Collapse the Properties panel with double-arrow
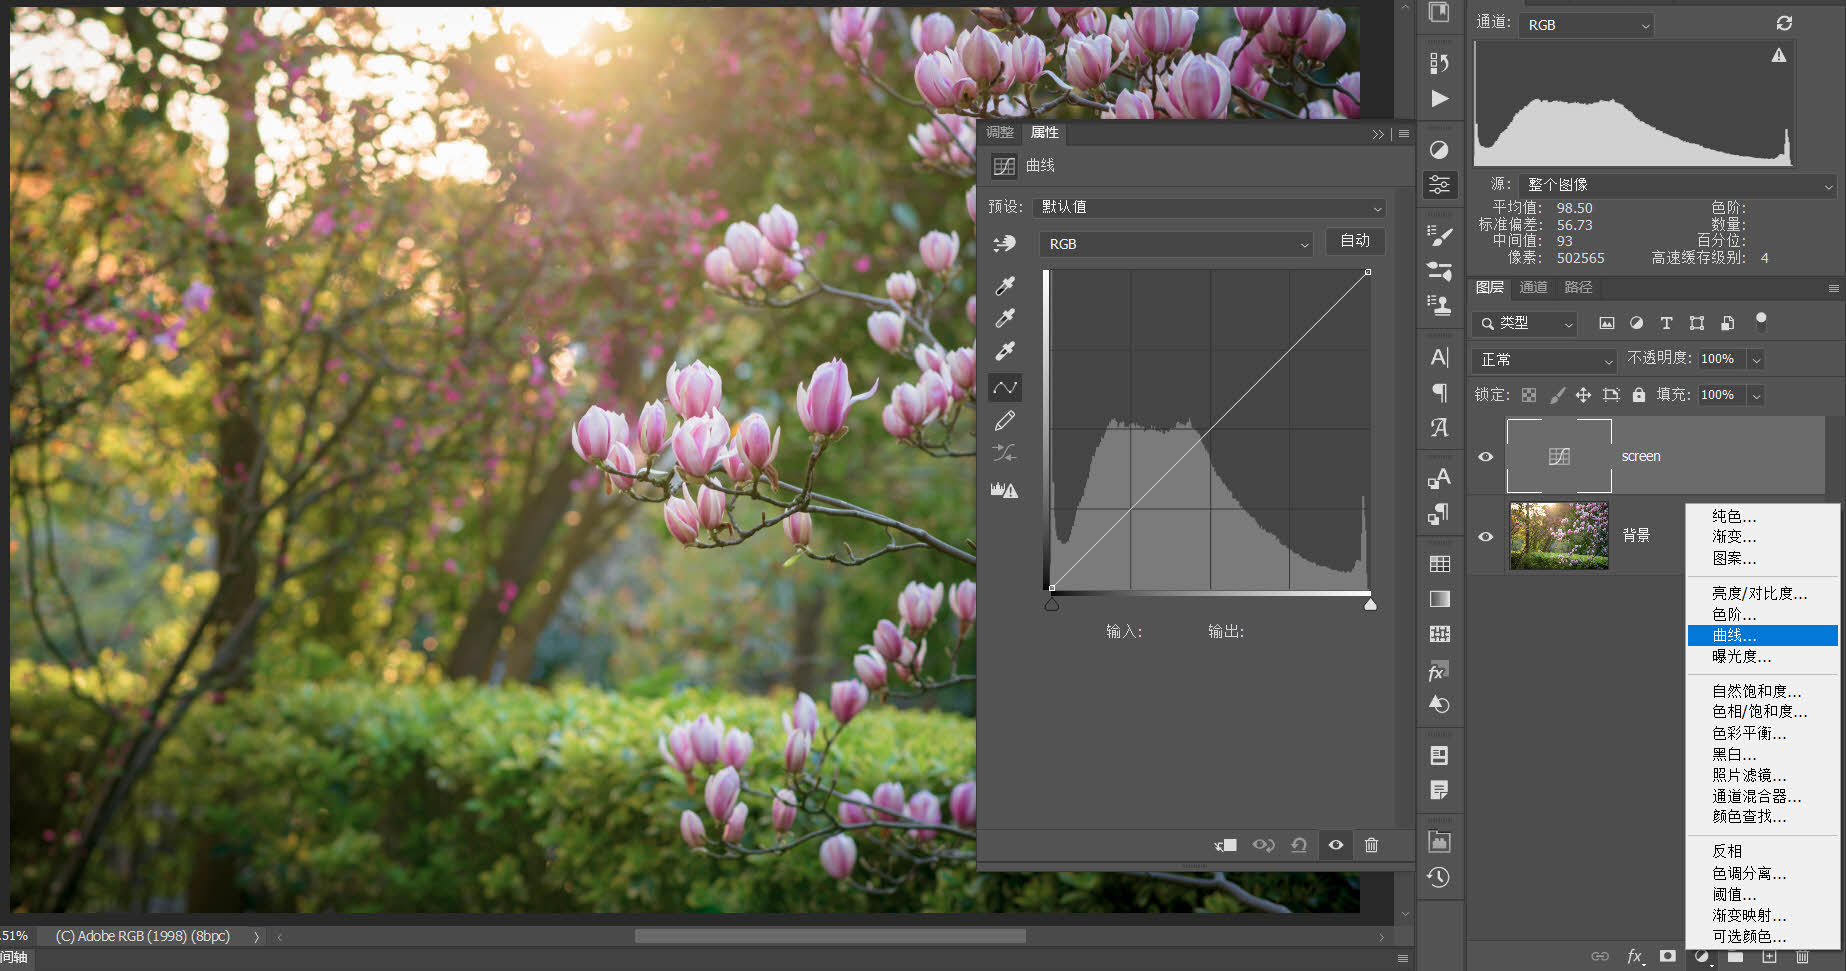The width and height of the screenshot is (1846, 971). coord(1378,133)
